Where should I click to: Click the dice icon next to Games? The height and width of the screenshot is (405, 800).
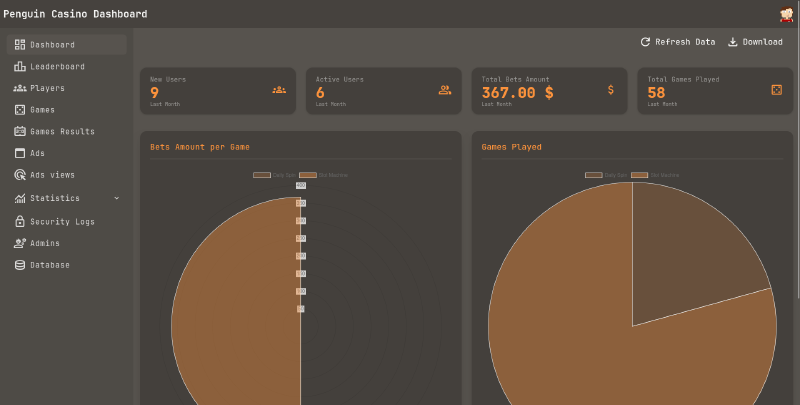20,110
